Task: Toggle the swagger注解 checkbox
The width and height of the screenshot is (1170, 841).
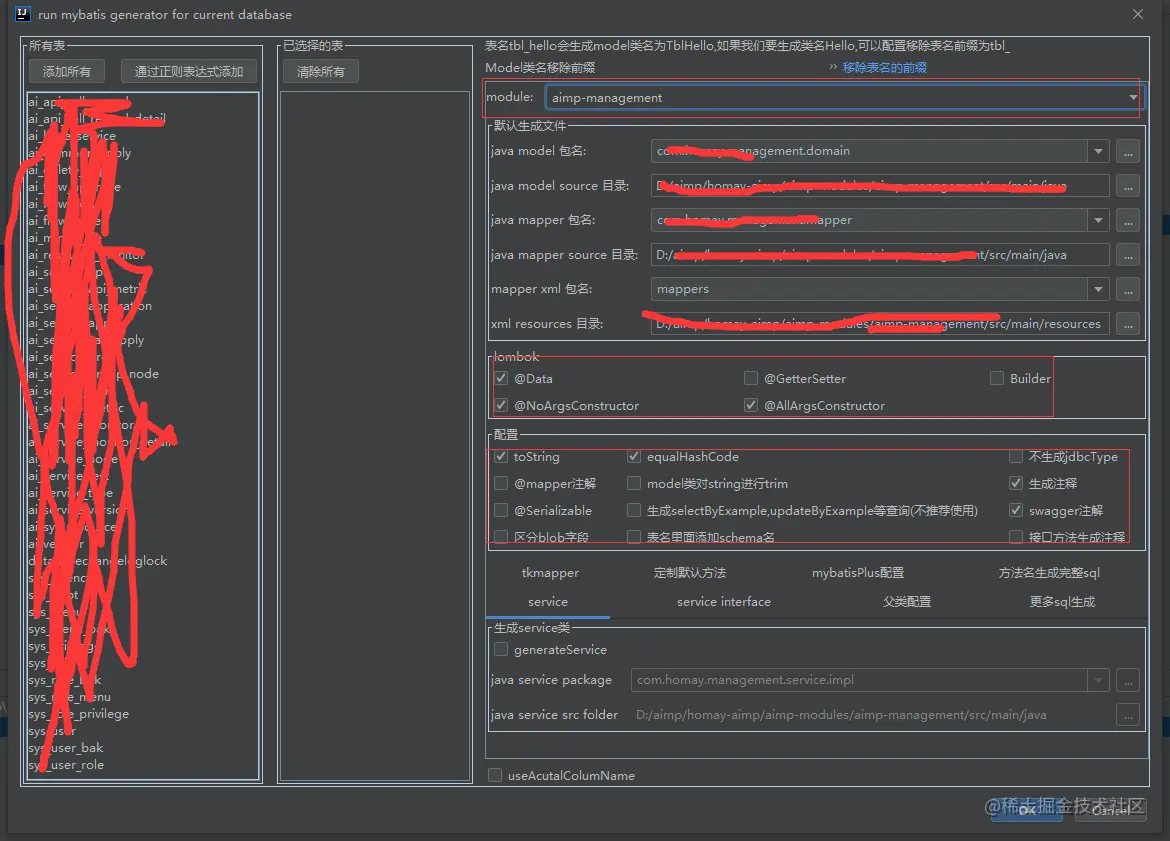Action: [x=1016, y=510]
